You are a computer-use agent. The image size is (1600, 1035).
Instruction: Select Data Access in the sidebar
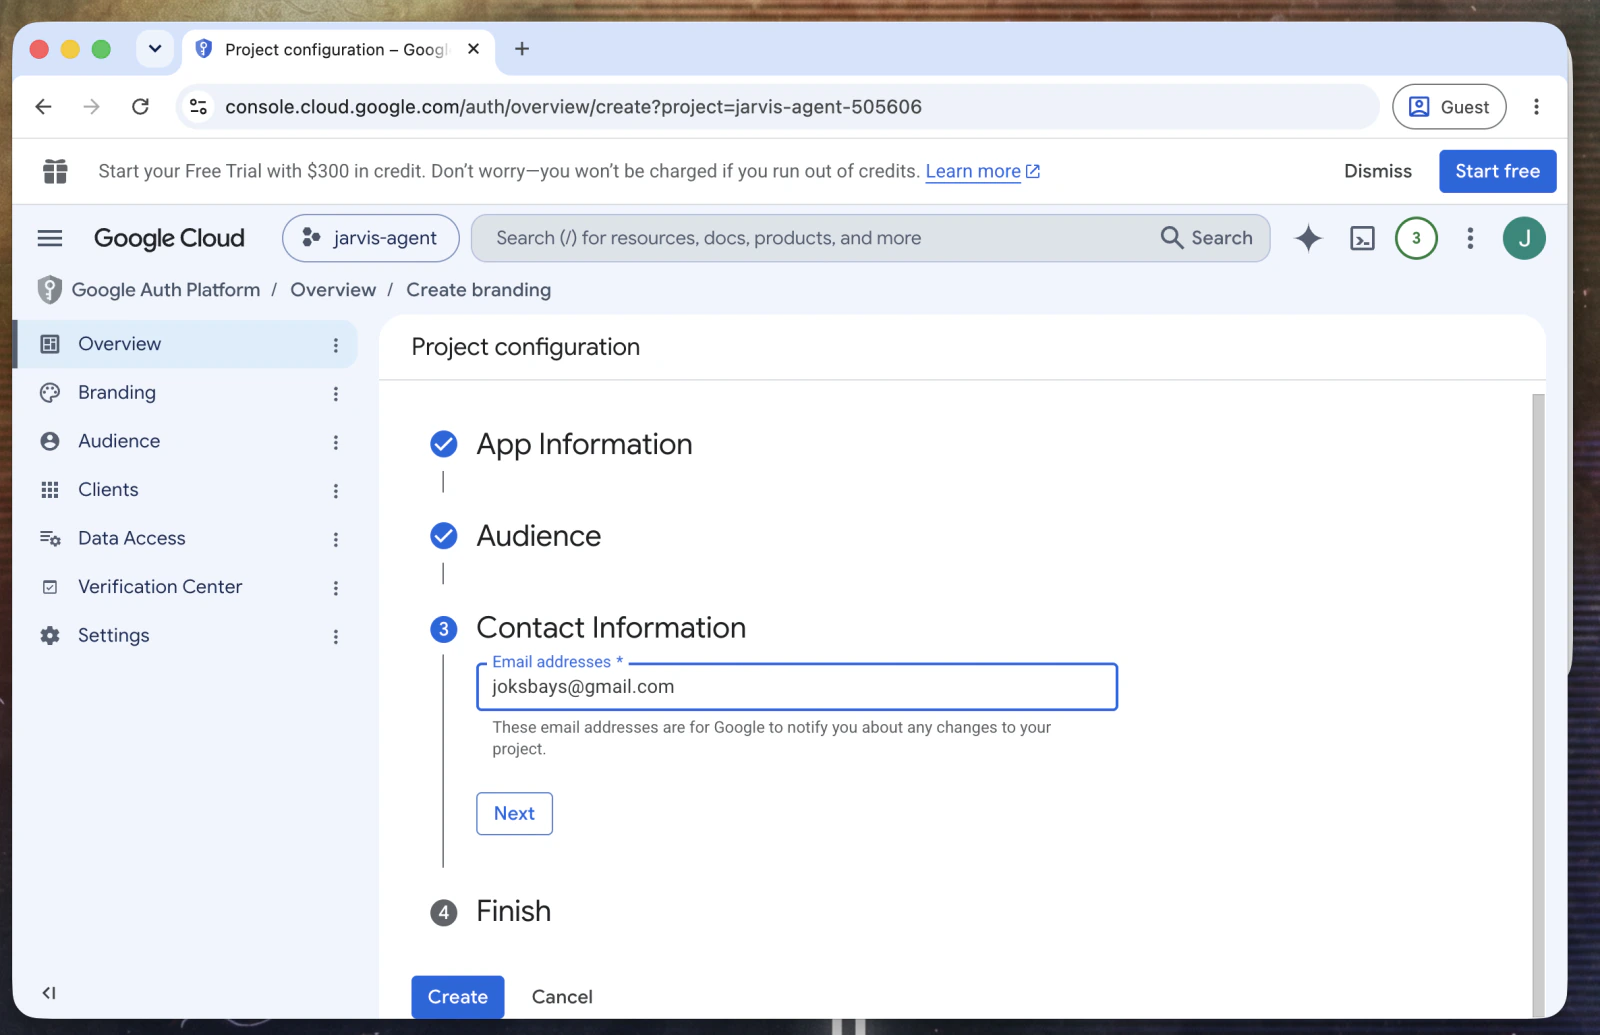pos(187,538)
